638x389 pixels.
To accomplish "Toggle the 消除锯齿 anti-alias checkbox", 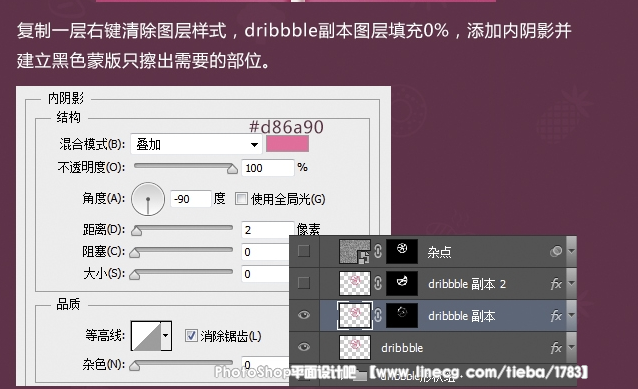I will click(191, 336).
